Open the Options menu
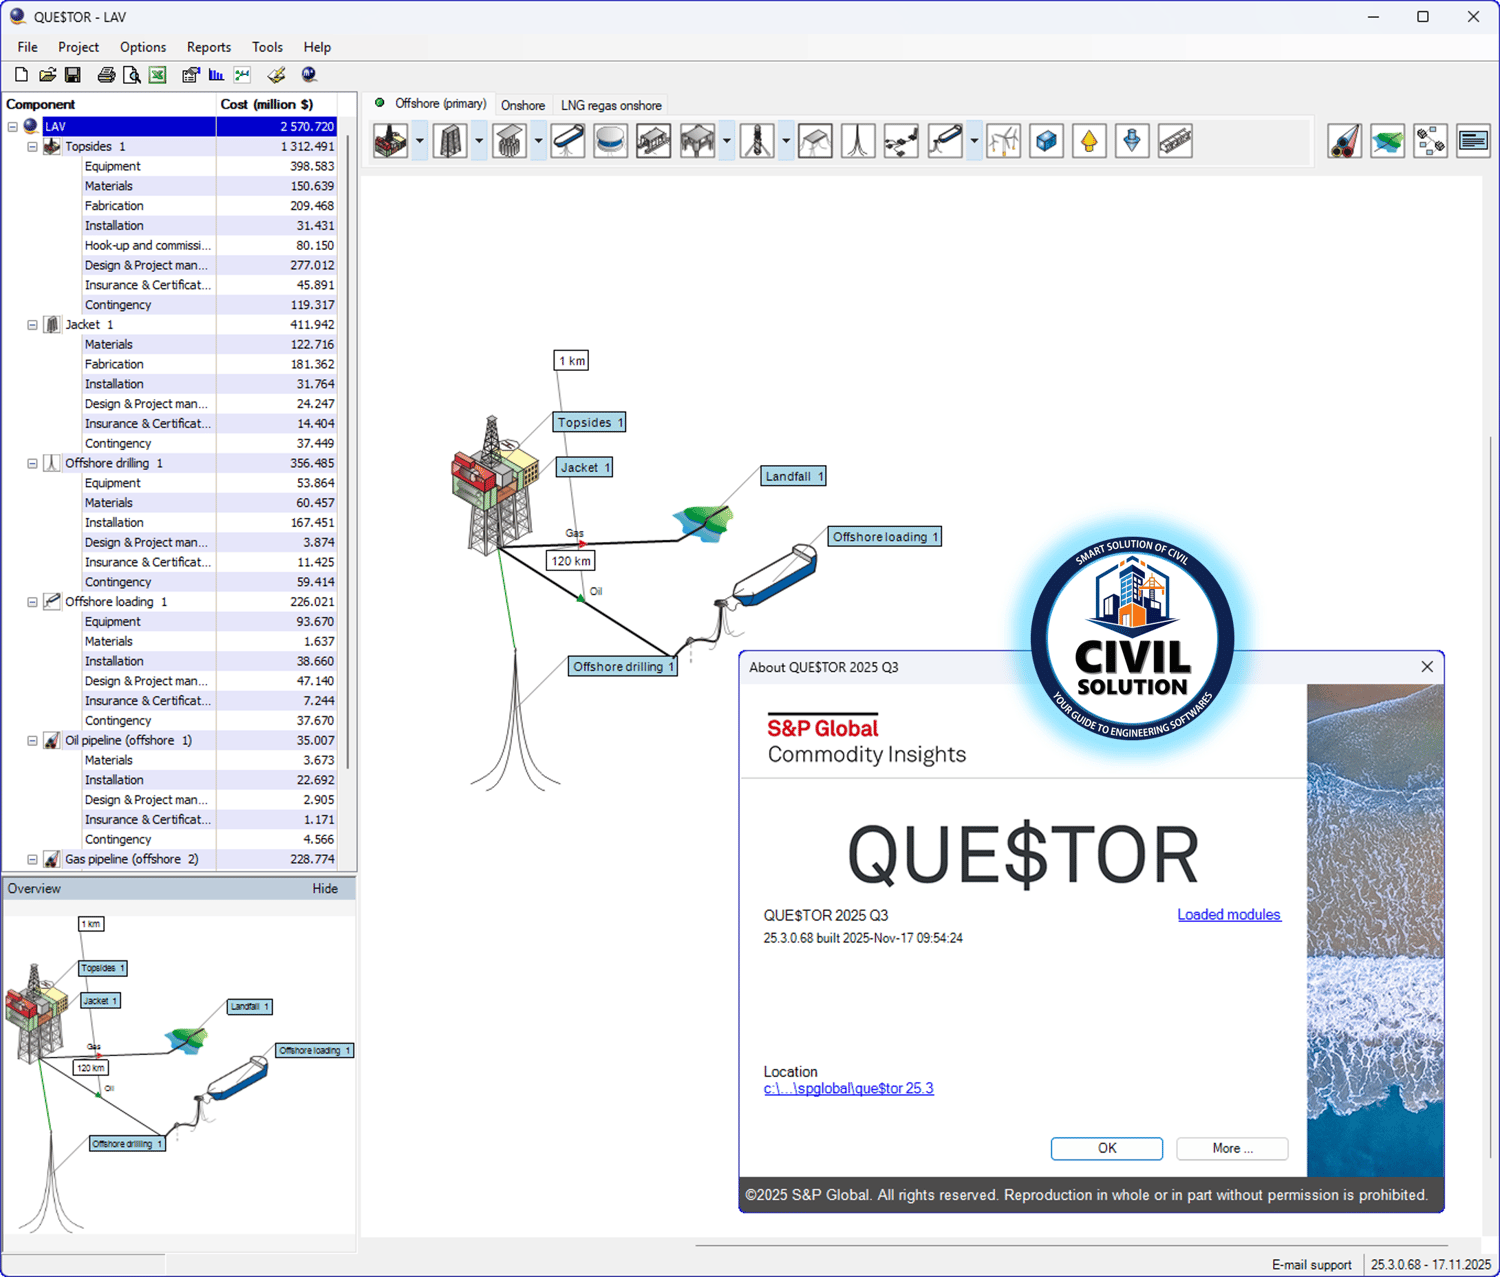Screen dimensions: 1500x1277 tap(143, 47)
